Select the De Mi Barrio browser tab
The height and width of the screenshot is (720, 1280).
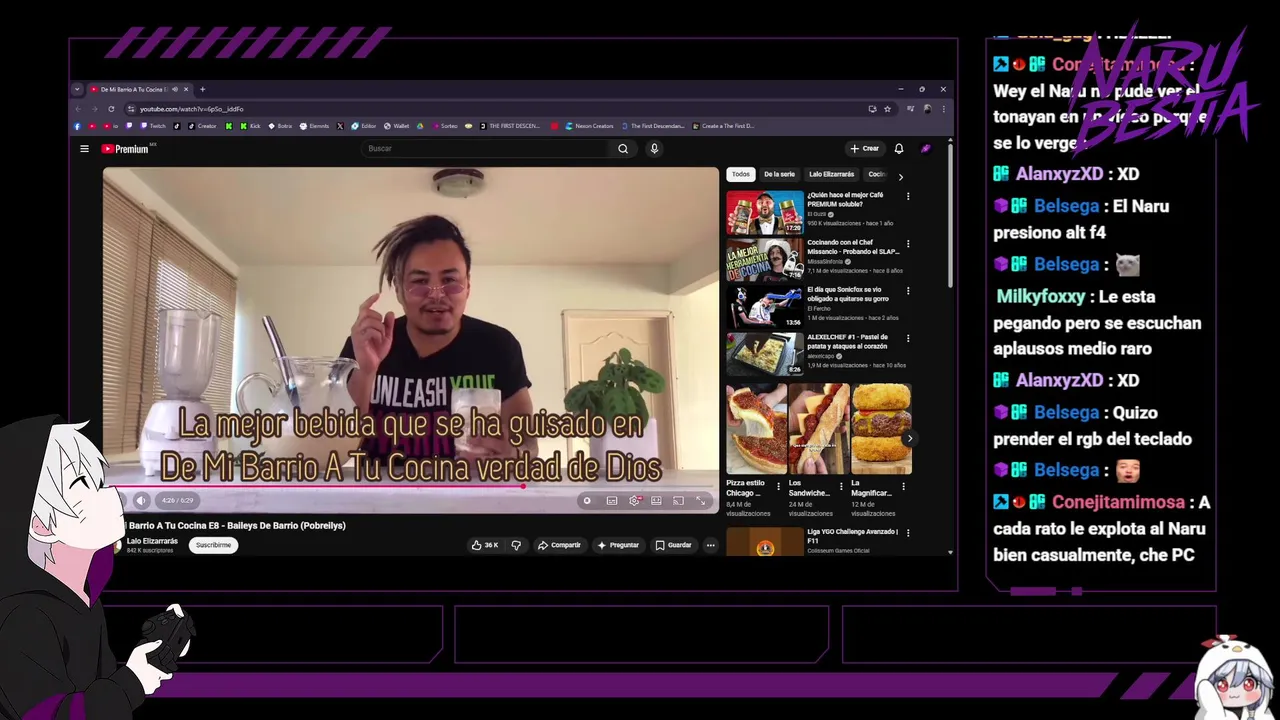[x=138, y=89]
